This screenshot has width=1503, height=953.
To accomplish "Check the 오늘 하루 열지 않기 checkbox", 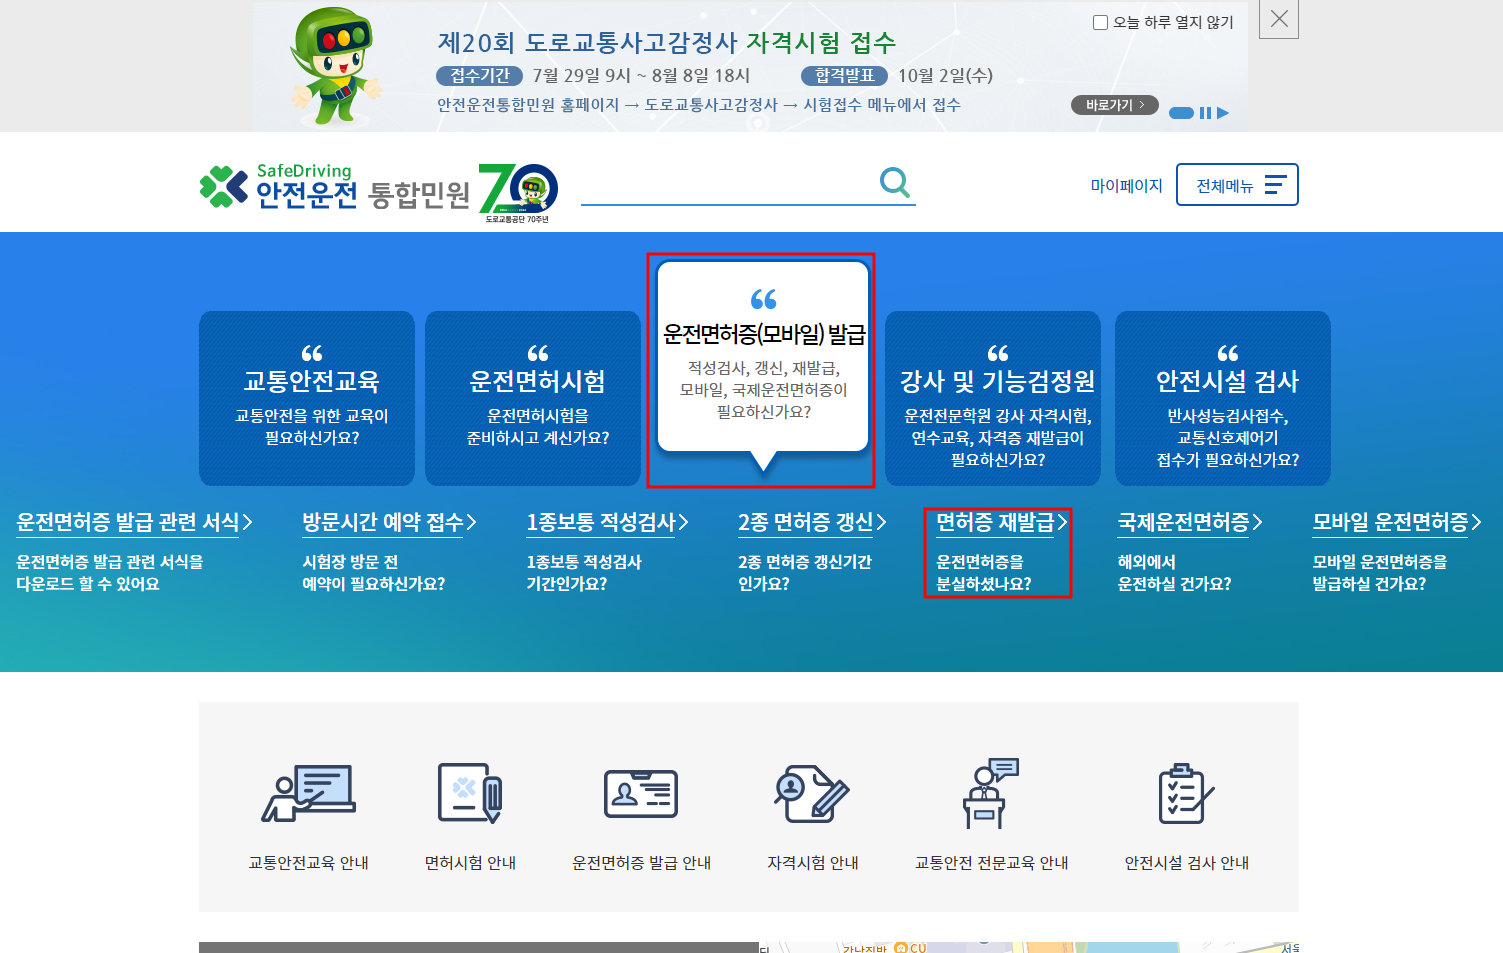I will (1100, 22).
